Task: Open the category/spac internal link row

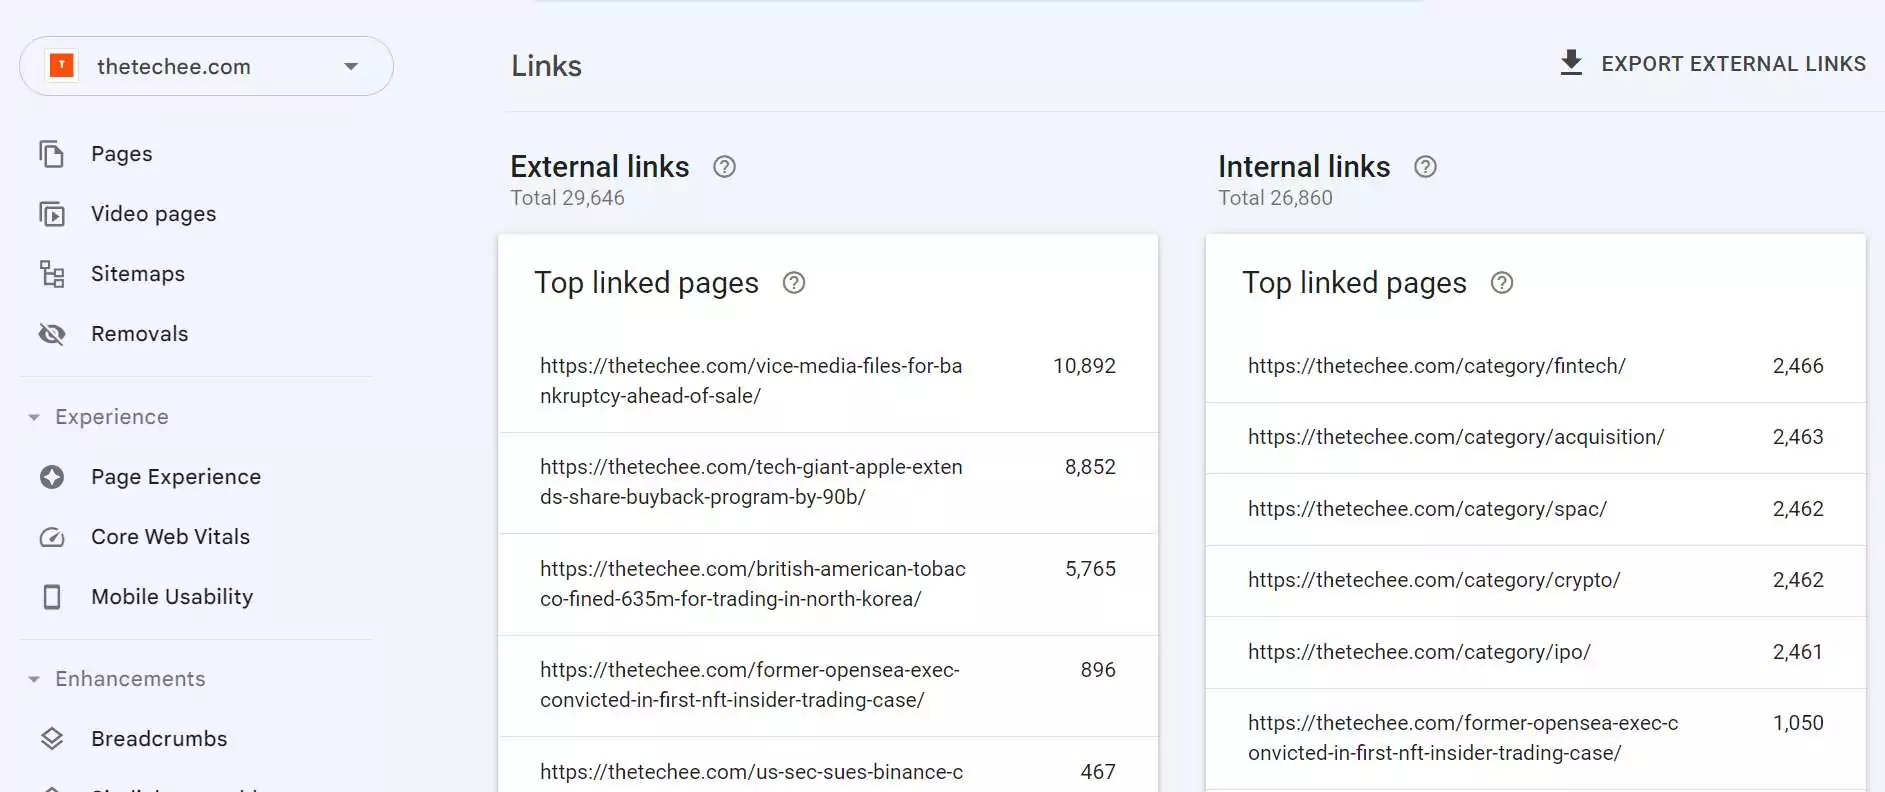Action: click(x=1536, y=510)
